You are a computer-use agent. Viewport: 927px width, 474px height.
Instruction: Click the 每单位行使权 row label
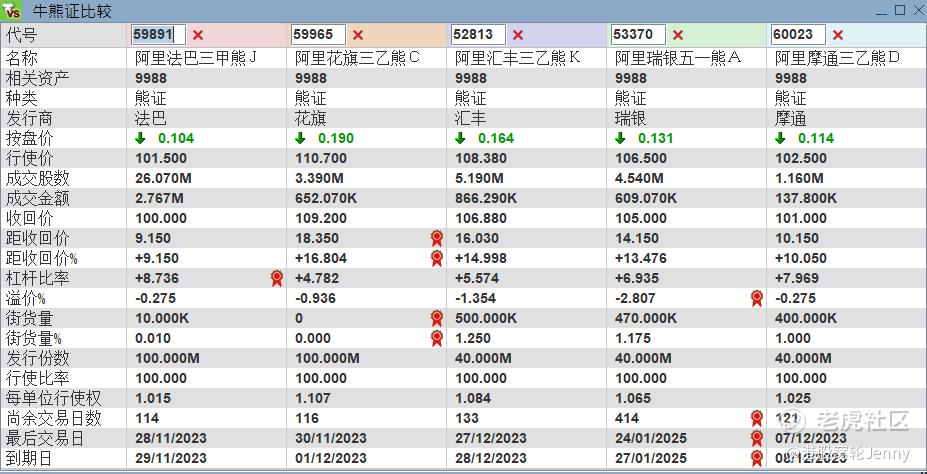[x=53, y=398]
